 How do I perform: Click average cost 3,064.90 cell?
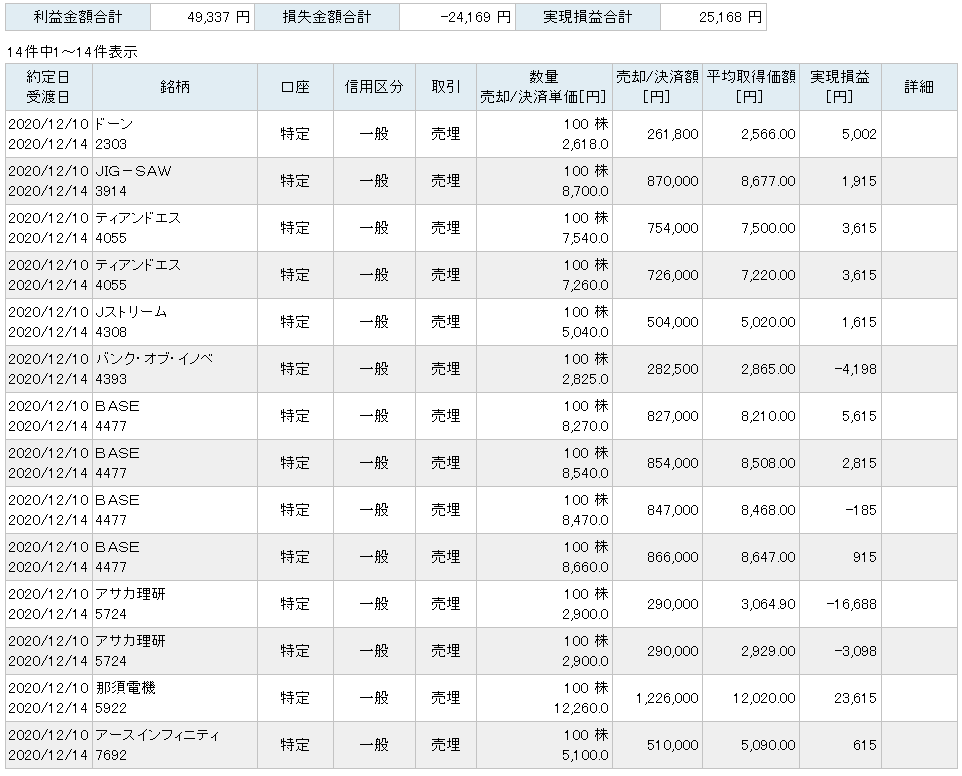coord(751,604)
